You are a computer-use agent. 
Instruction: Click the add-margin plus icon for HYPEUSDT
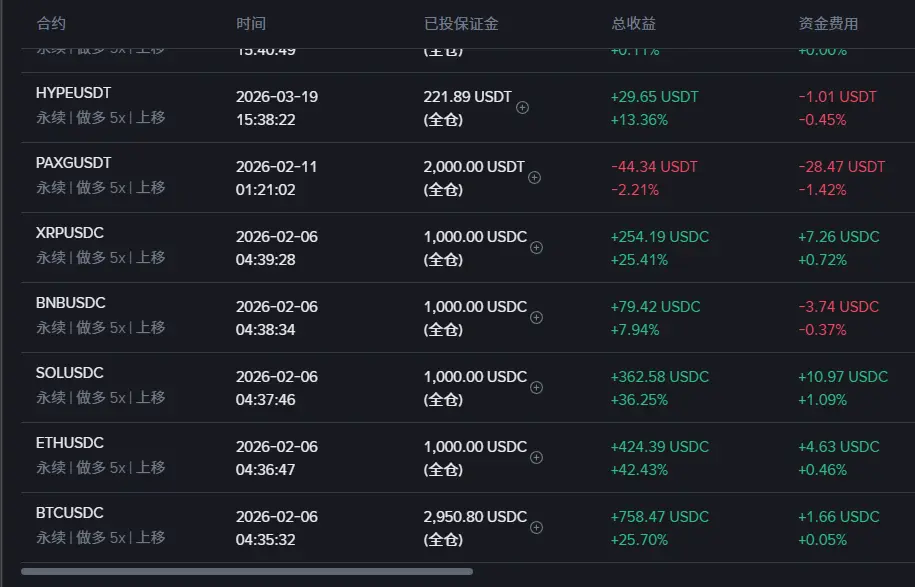[x=522, y=107]
